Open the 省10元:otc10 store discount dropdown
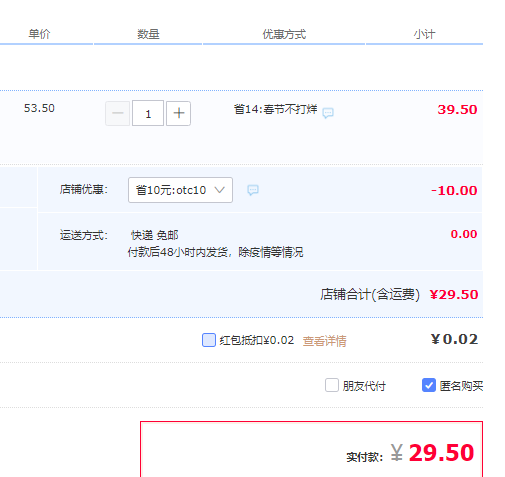The height and width of the screenshot is (477, 505). point(180,190)
